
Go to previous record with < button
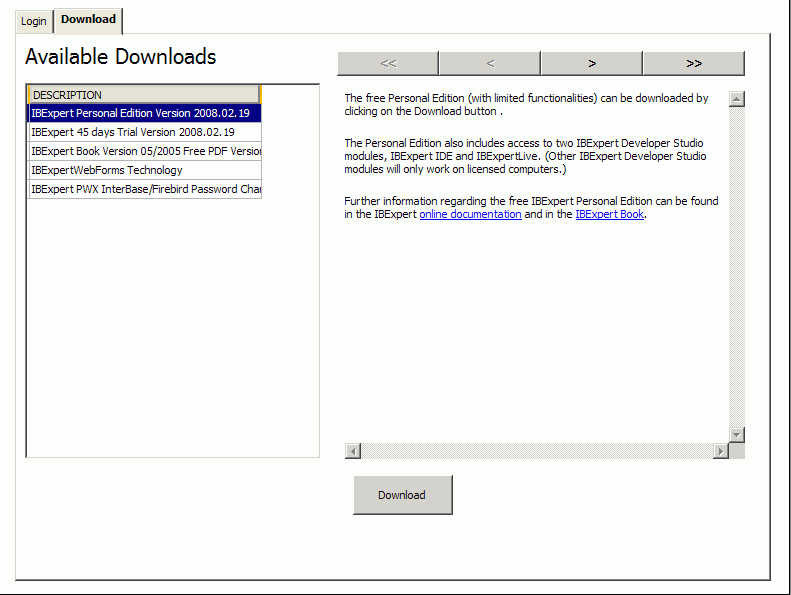click(x=490, y=63)
